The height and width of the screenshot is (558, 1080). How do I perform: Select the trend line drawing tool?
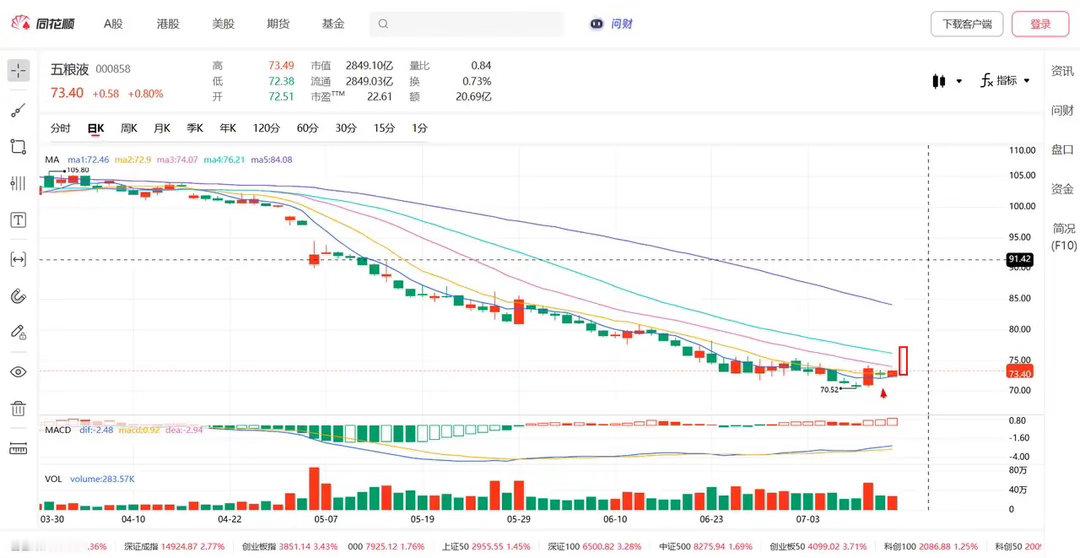tap(19, 109)
